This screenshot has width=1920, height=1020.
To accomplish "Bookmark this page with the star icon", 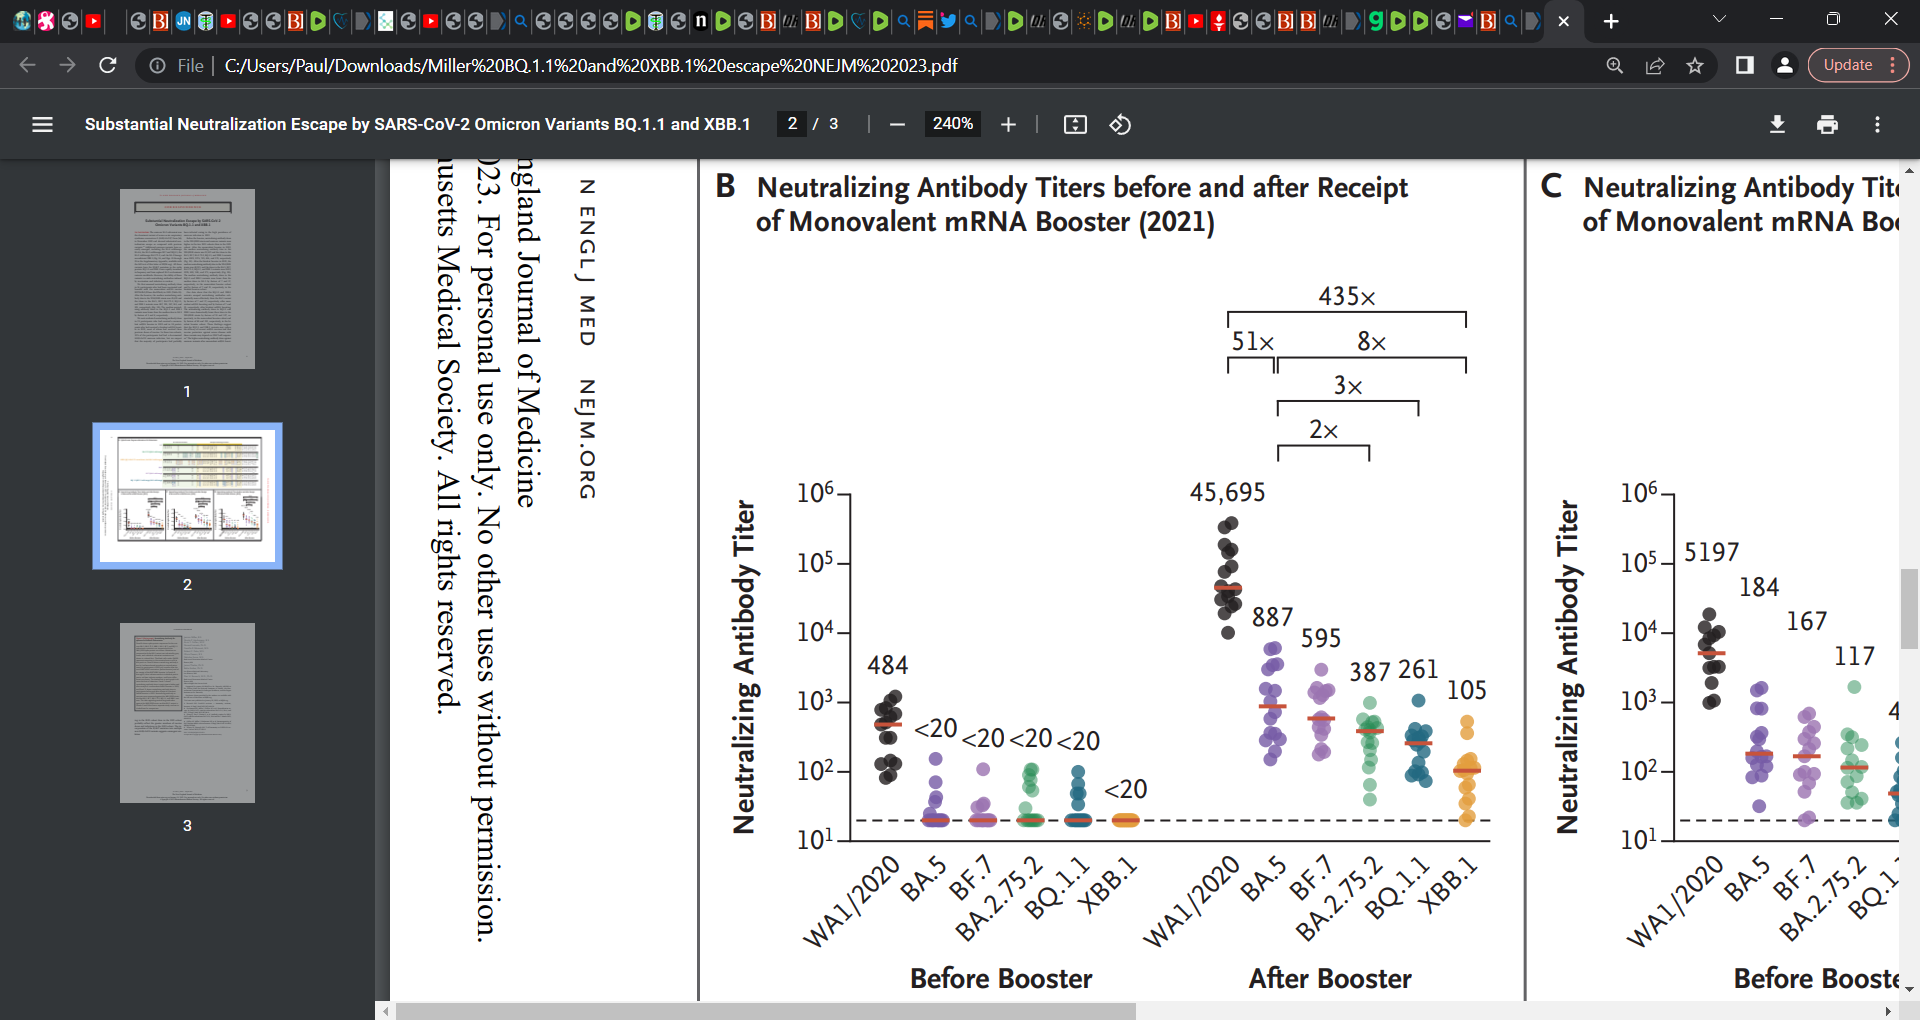I will point(1695,65).
